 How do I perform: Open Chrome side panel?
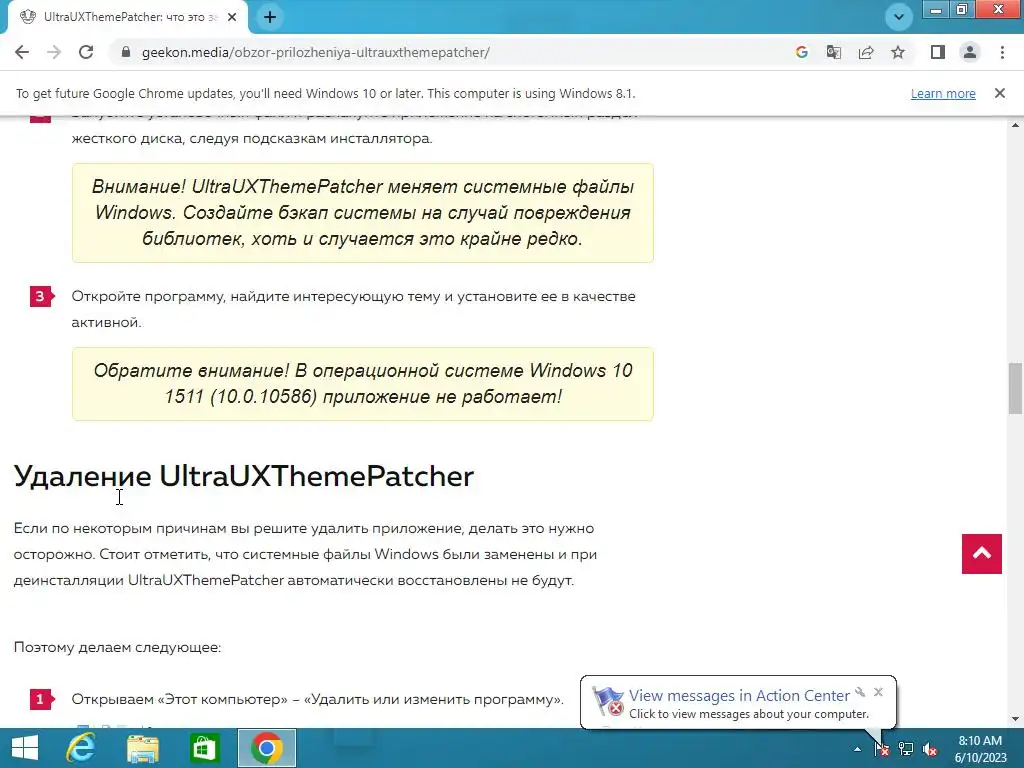938,52
